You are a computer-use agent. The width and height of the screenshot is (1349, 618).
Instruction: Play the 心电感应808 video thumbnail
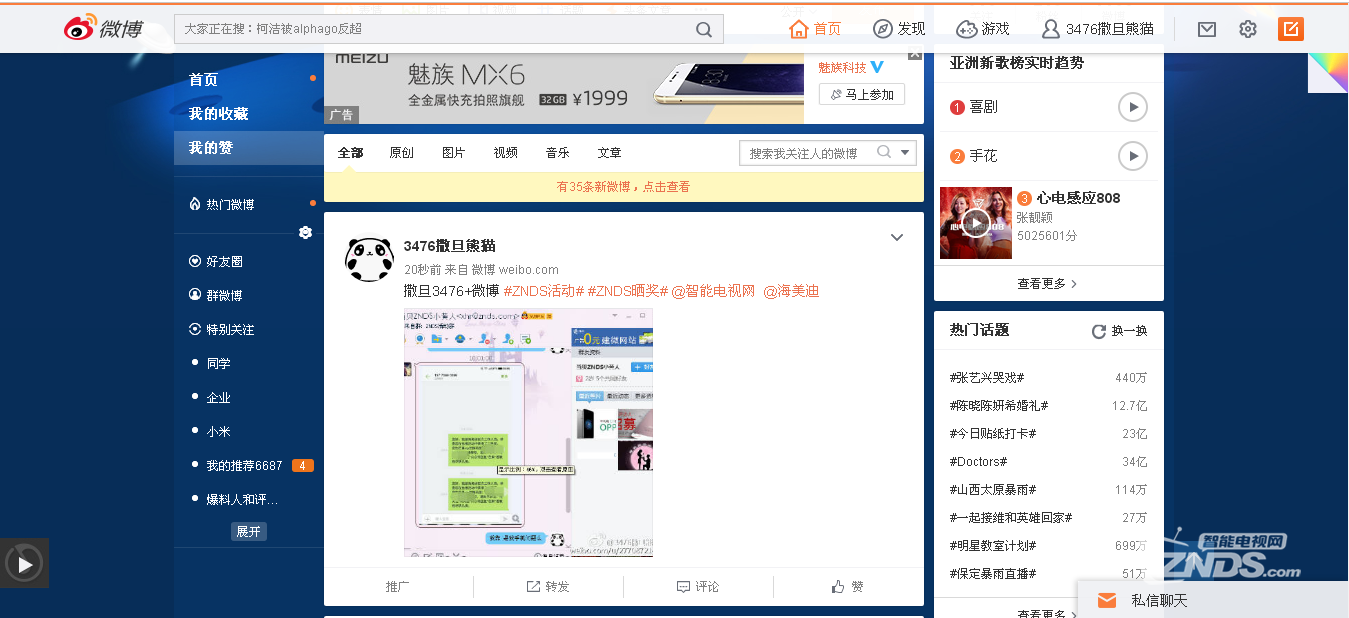click(x=976, y=223)
